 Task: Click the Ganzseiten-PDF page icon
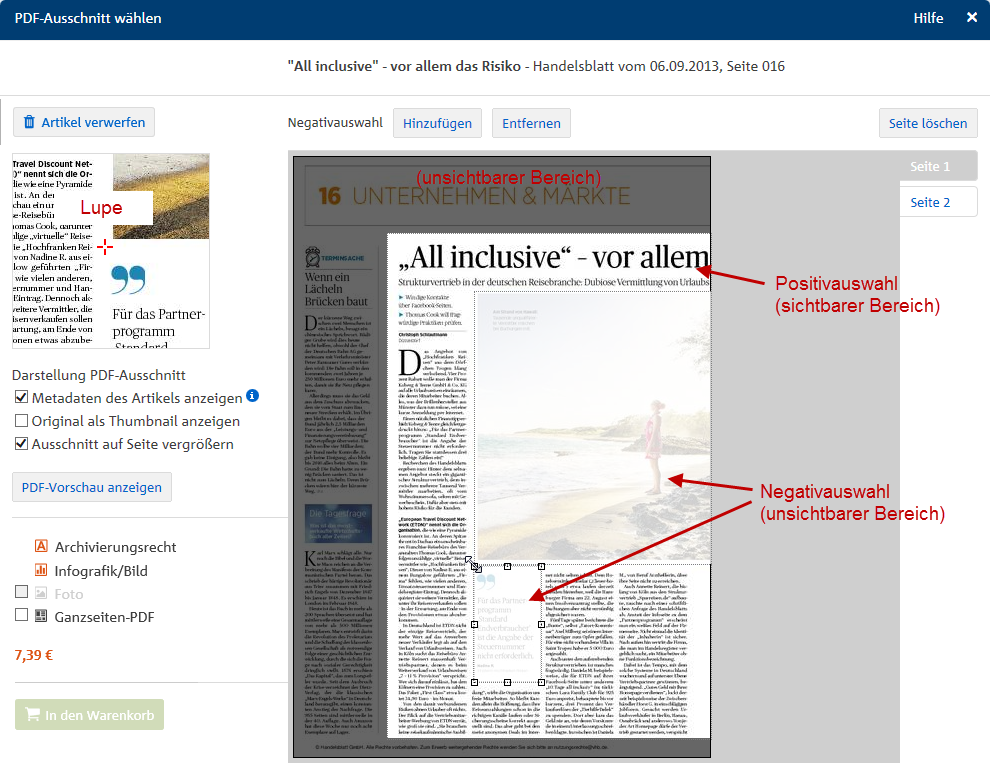pos(41,616)
